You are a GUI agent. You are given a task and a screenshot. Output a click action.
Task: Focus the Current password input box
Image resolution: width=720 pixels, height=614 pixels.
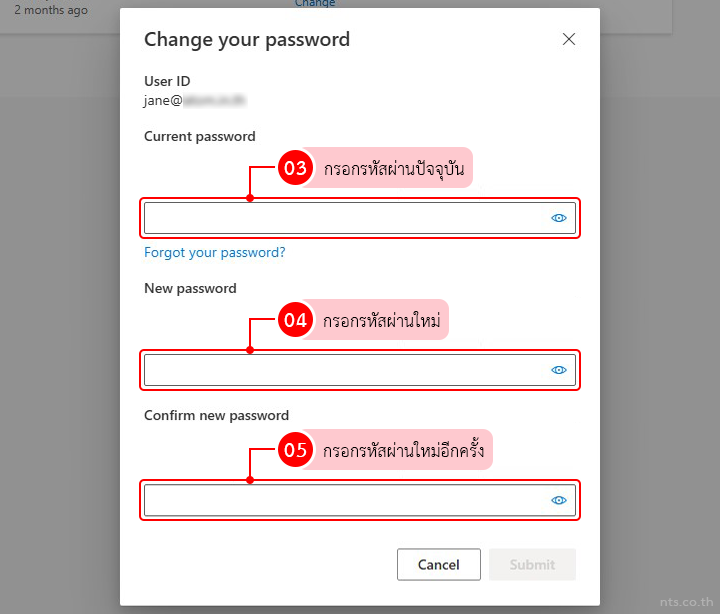click(345, 218)
